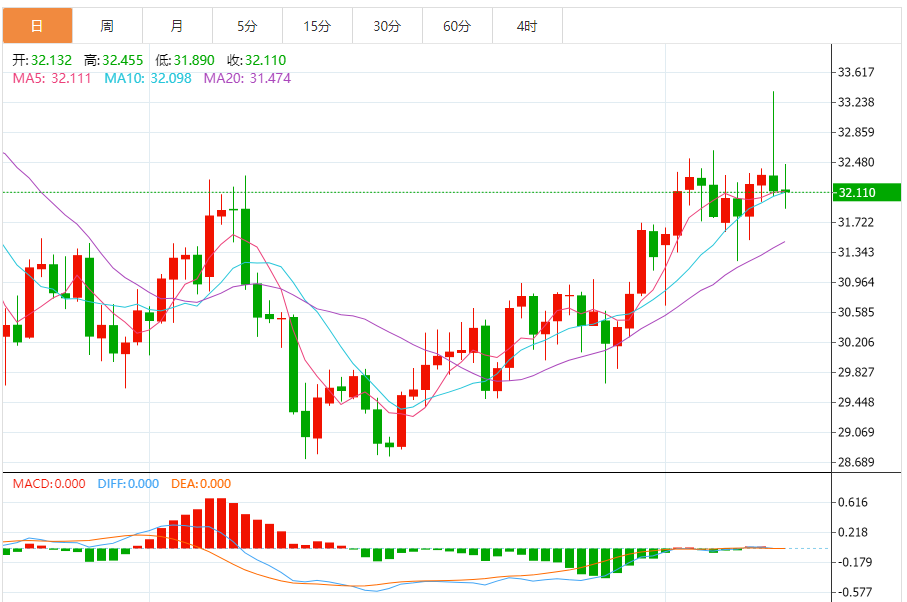Click the 29.448 price axis label
Viewport: 907px width, 602px height.
[x=856, y=402]
